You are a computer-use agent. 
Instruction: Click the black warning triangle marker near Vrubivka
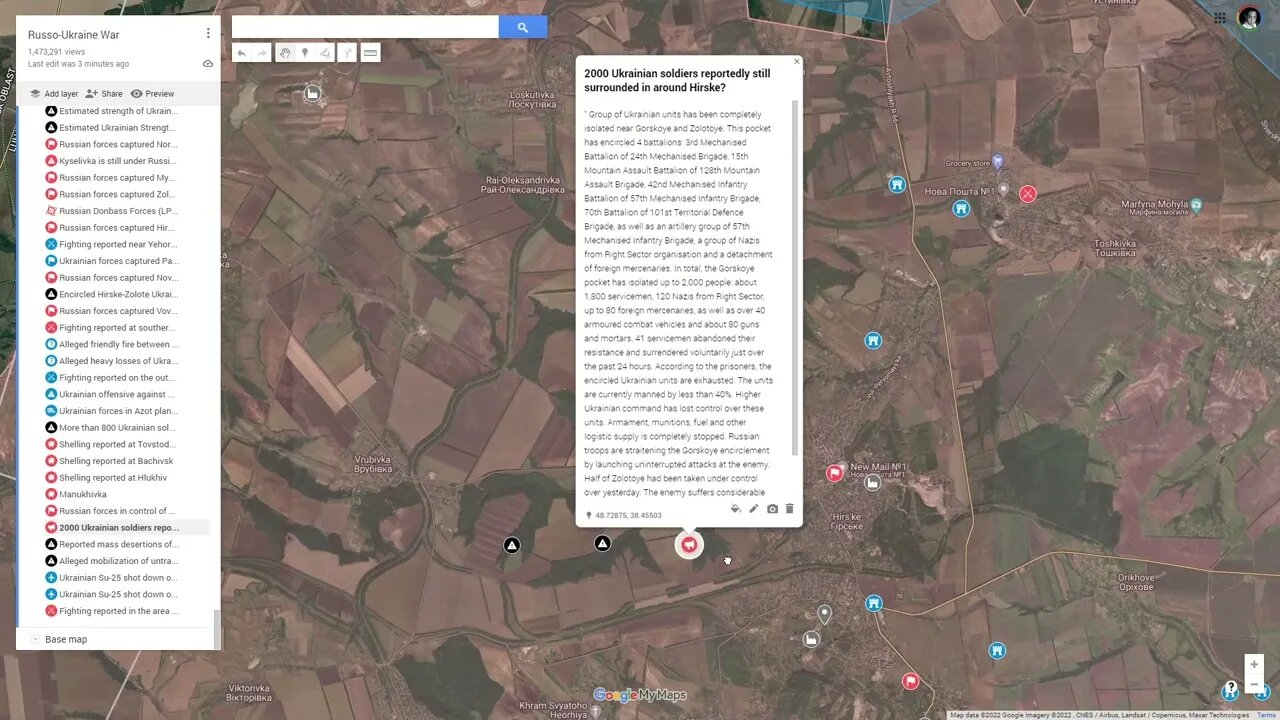[x=511, y=545]
